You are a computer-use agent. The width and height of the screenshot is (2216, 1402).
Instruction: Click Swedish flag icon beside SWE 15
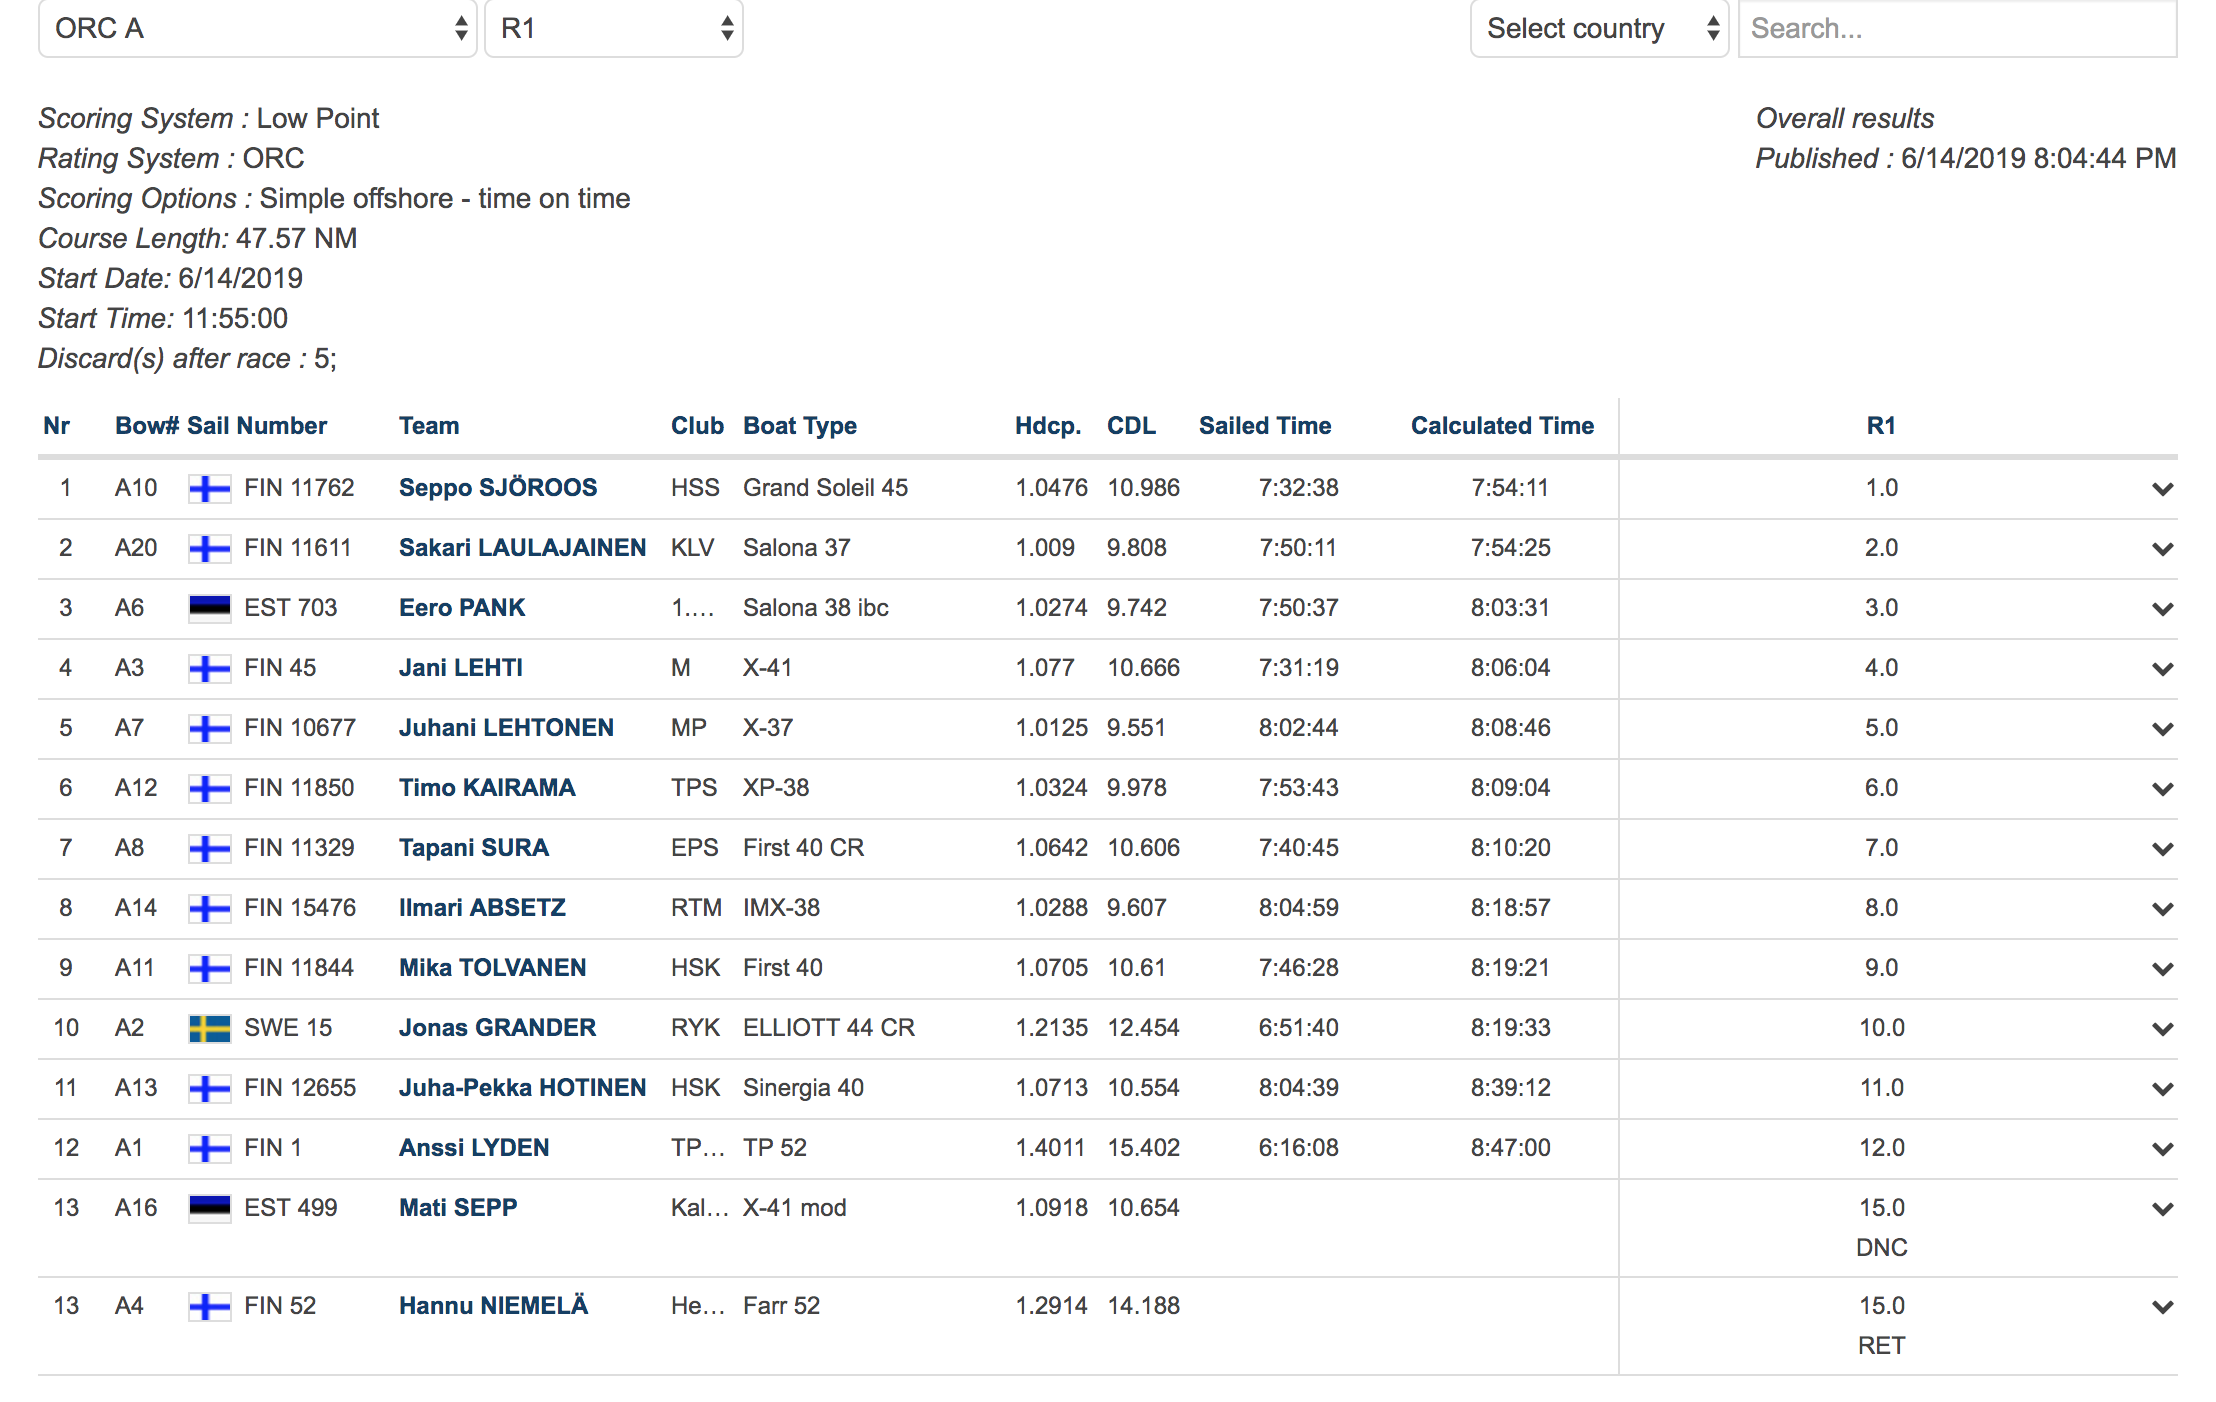pyautogui.click(x=209, y=1028)
